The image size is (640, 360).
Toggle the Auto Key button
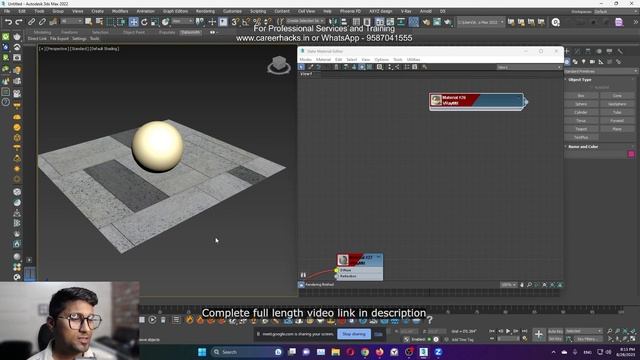pos(555,331)
